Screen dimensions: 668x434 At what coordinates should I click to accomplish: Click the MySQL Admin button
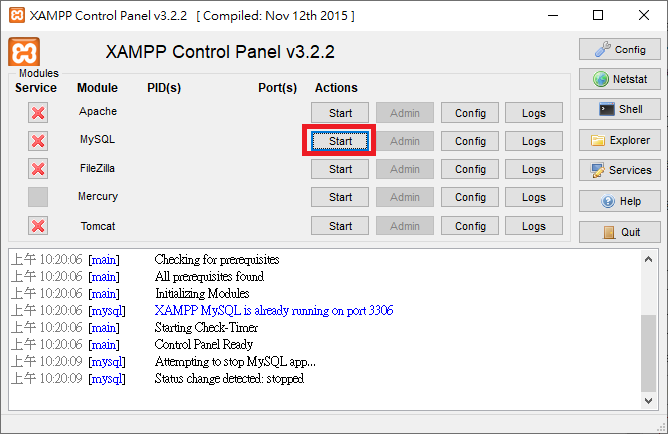[405, 141]
